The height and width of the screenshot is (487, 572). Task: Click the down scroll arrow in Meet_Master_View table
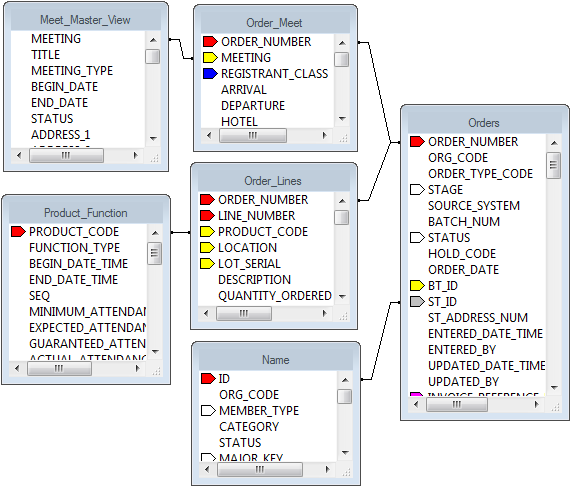tap(153, 139)
